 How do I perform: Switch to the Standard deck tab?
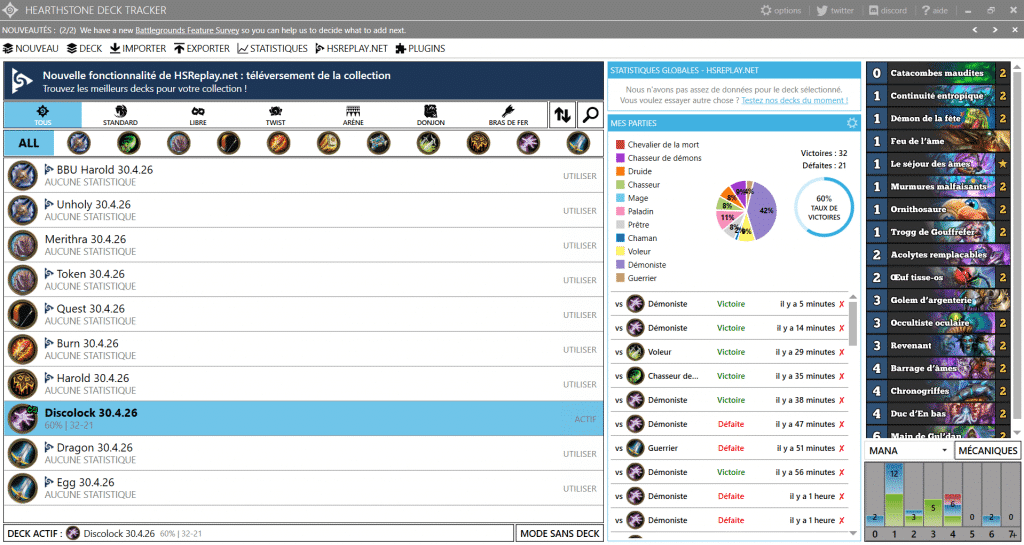120,115
